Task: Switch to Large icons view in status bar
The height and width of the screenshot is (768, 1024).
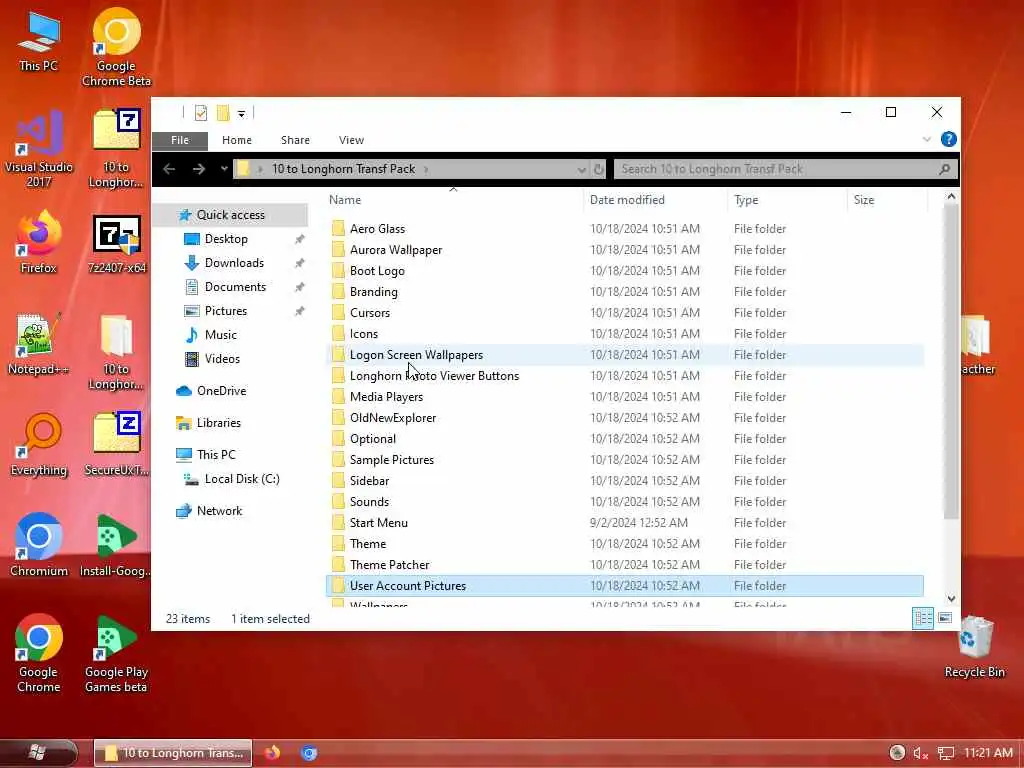Action: (x=944, y=618)
